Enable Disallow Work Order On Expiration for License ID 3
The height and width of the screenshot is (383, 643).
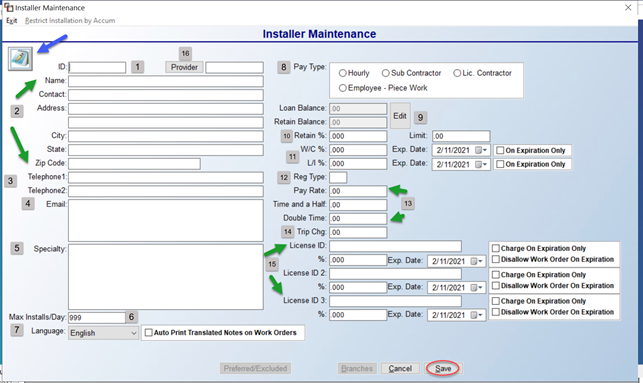pos(495,312)
